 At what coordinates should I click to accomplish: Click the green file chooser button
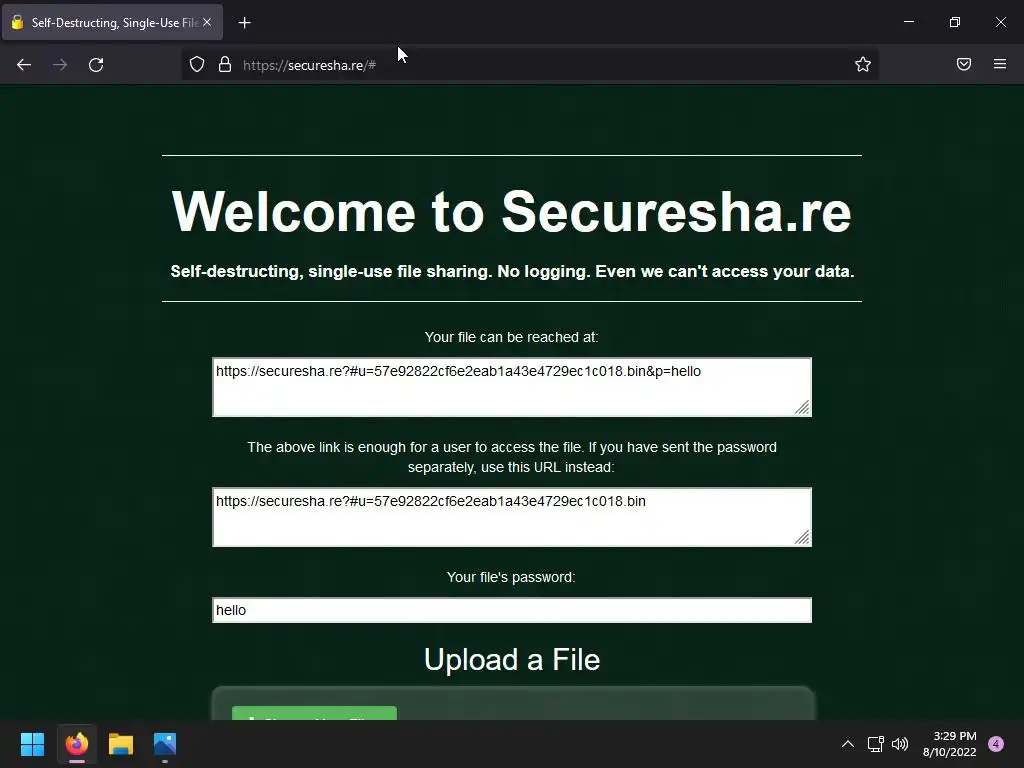click(x=314, y=713)
